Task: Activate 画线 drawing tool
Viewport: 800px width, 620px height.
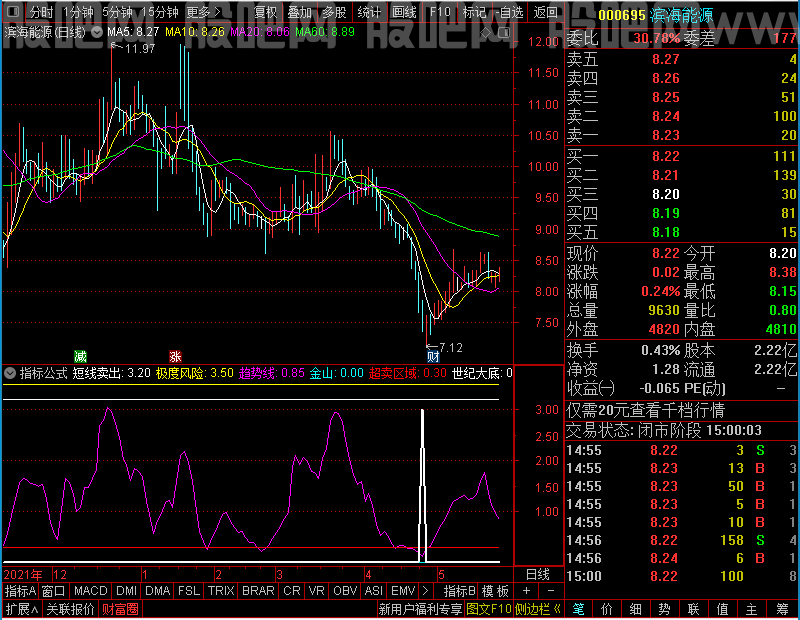Action: click(404, 12)
